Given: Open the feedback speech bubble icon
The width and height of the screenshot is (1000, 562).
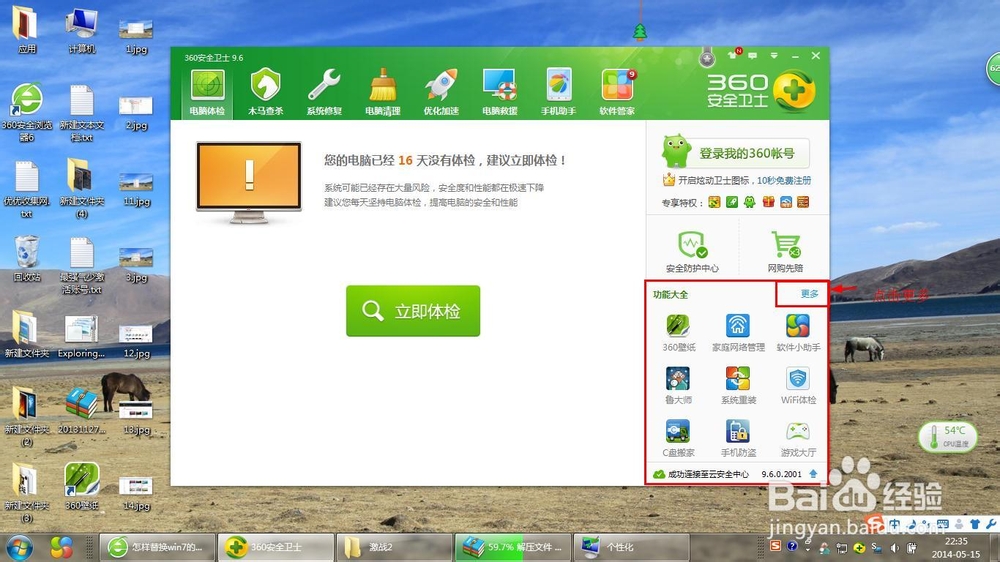Looking at the screenshot, I should pos(753,55).
